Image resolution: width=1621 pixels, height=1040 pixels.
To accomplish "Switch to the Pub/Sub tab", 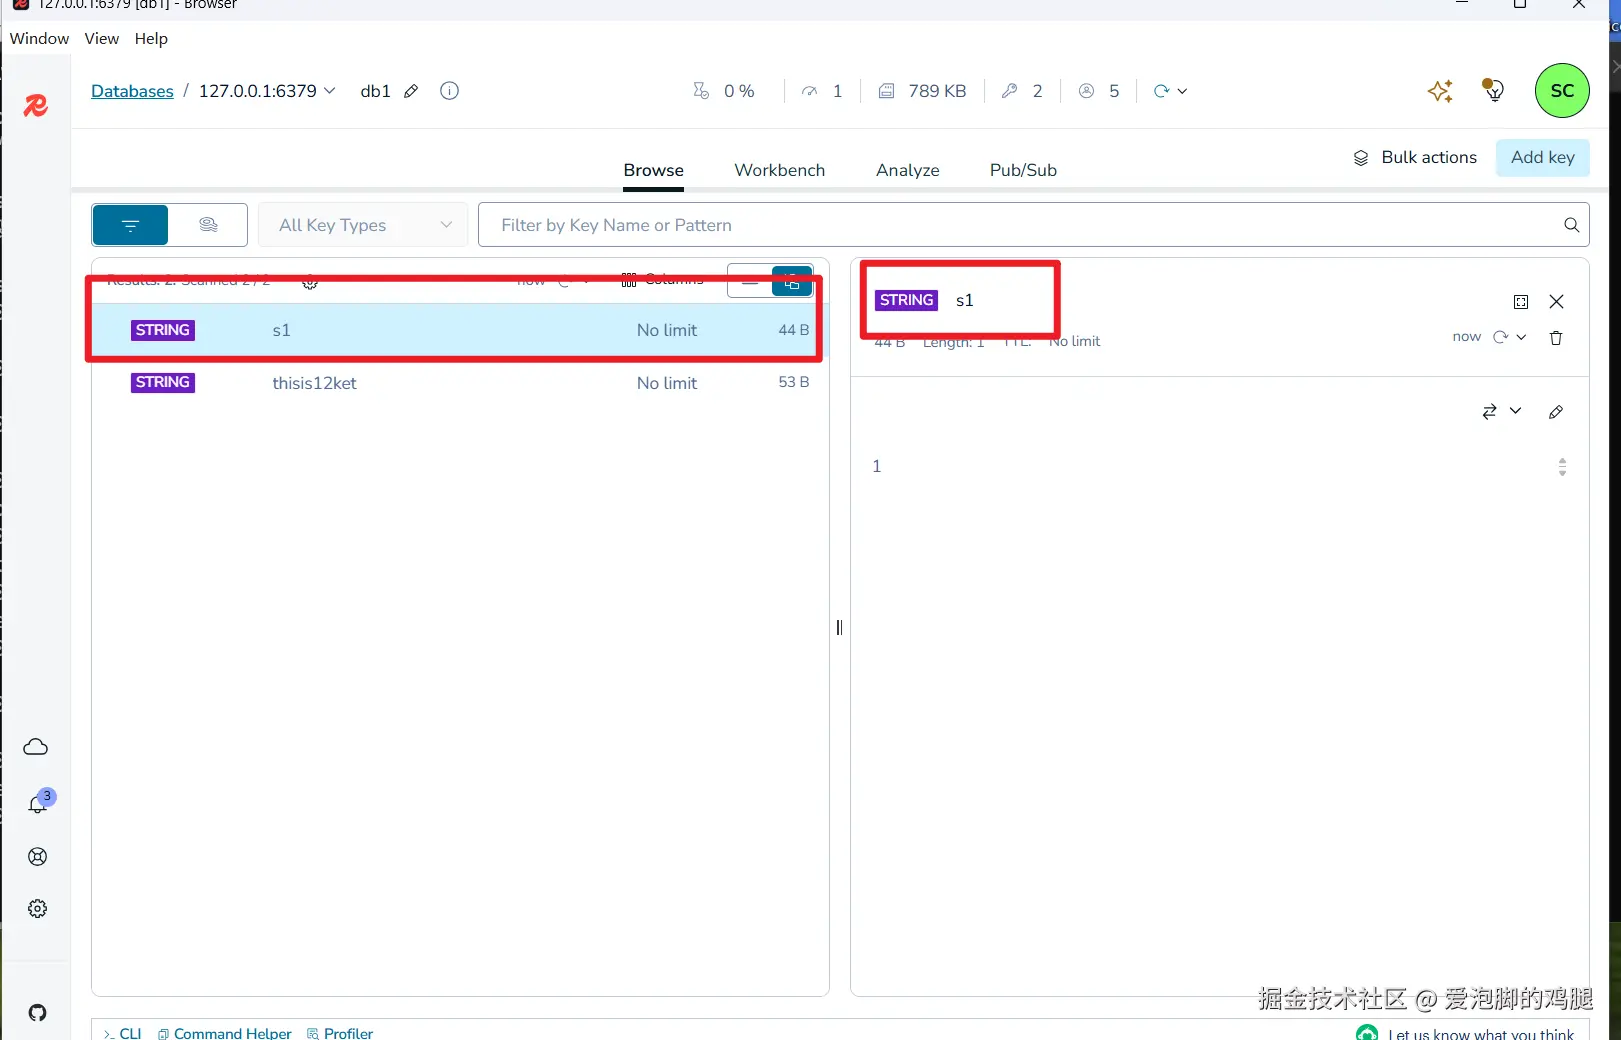I will pyautogui.click(x=1023, y=170).
